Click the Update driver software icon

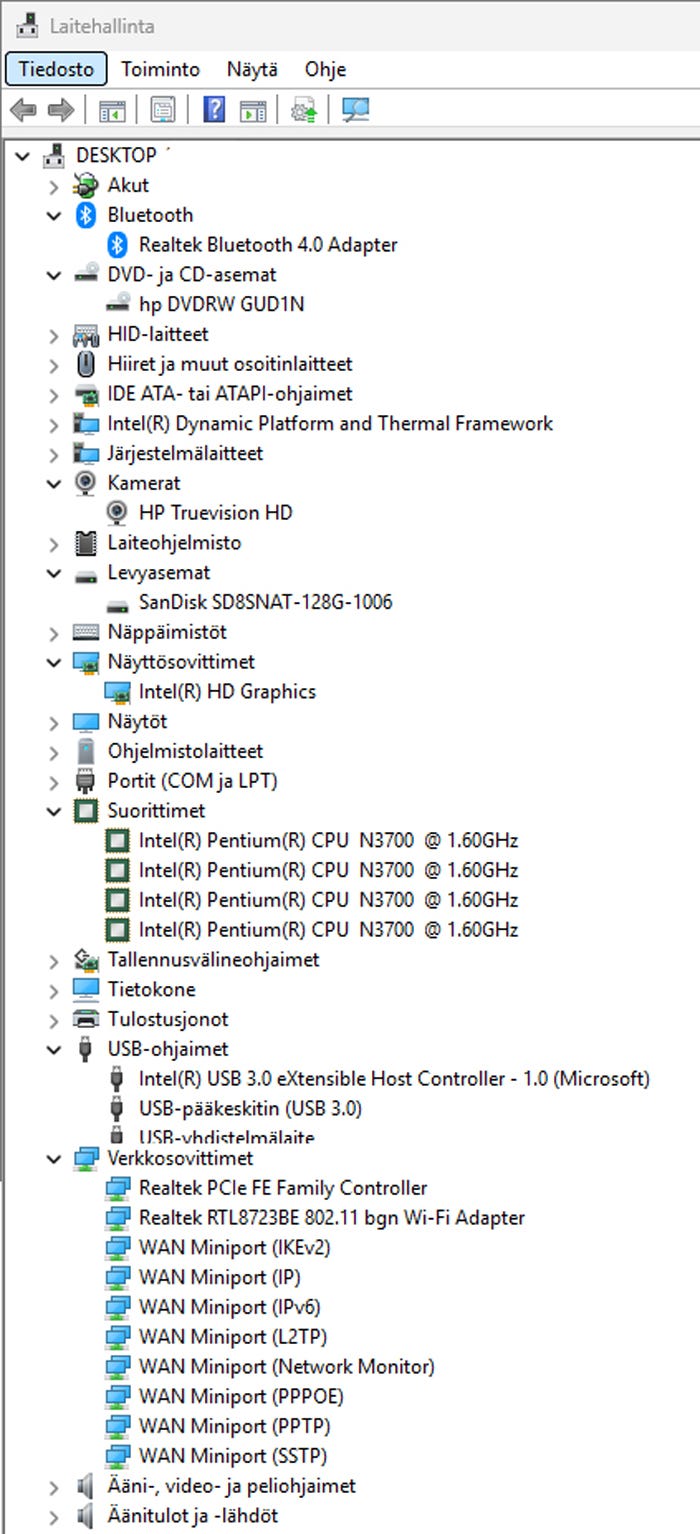tap(304, 110)
